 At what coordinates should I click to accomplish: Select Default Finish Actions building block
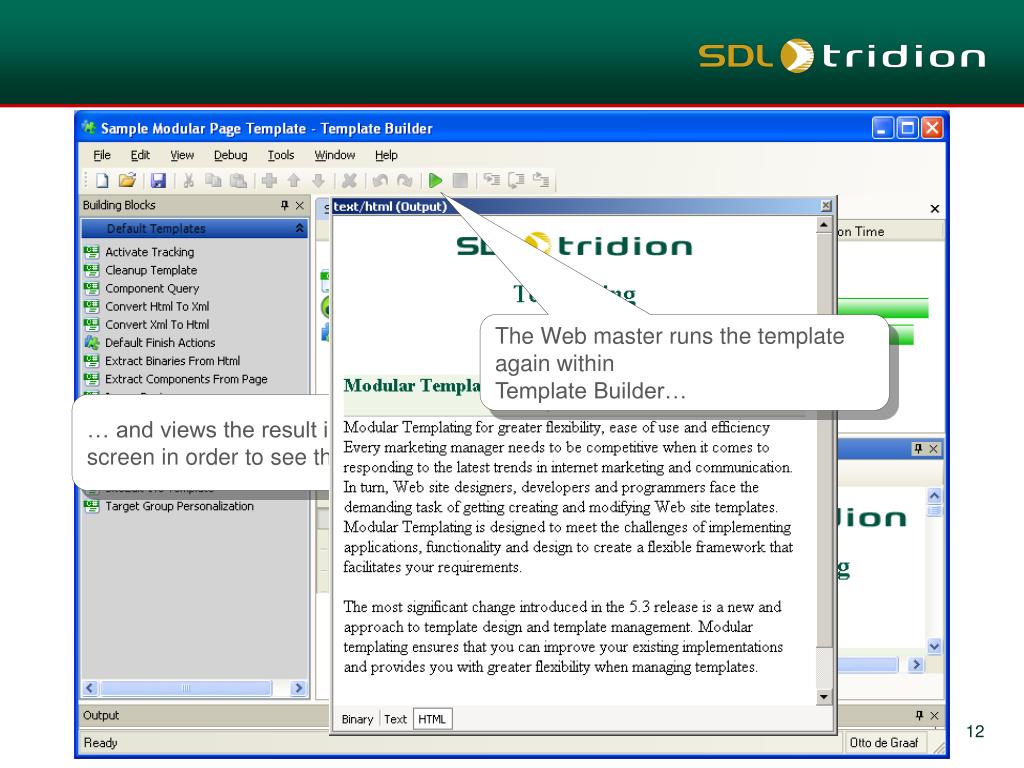160,343
